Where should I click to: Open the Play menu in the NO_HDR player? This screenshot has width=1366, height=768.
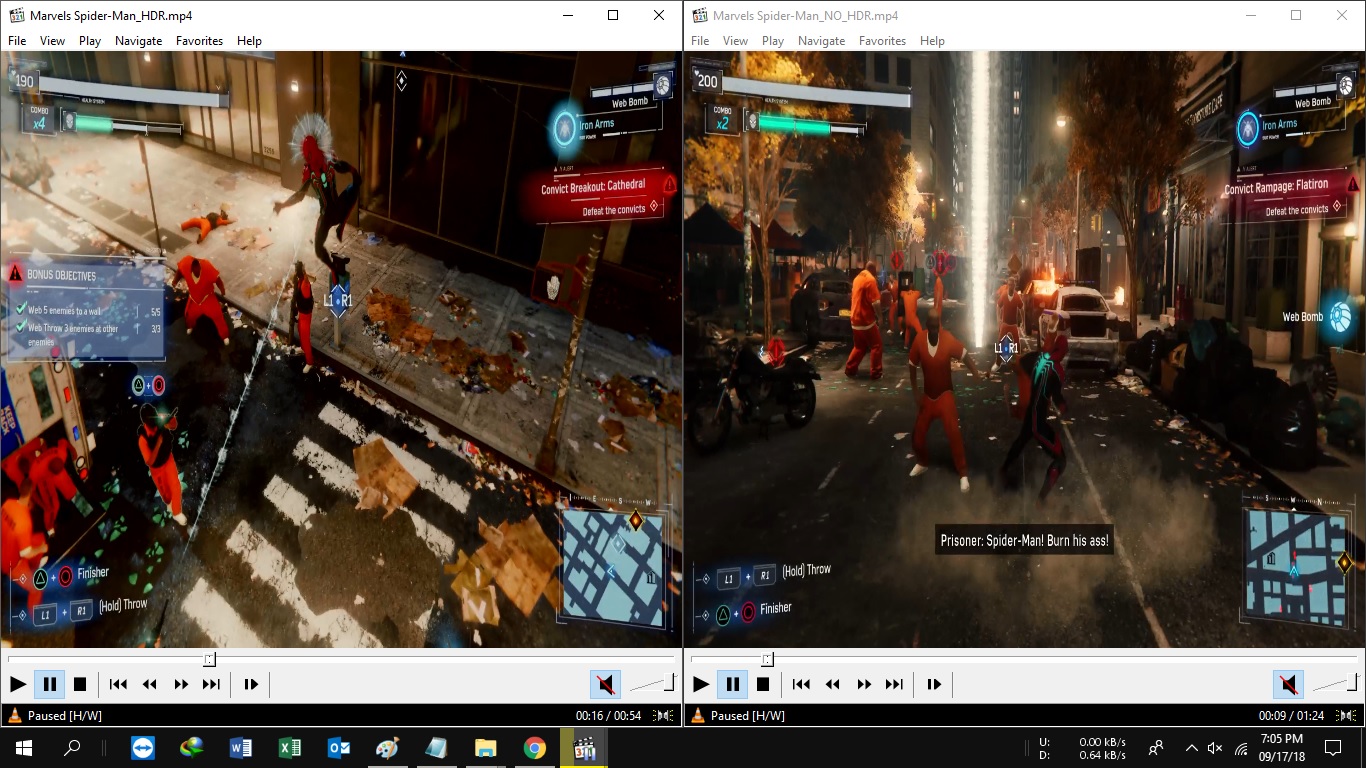(772, 41)
